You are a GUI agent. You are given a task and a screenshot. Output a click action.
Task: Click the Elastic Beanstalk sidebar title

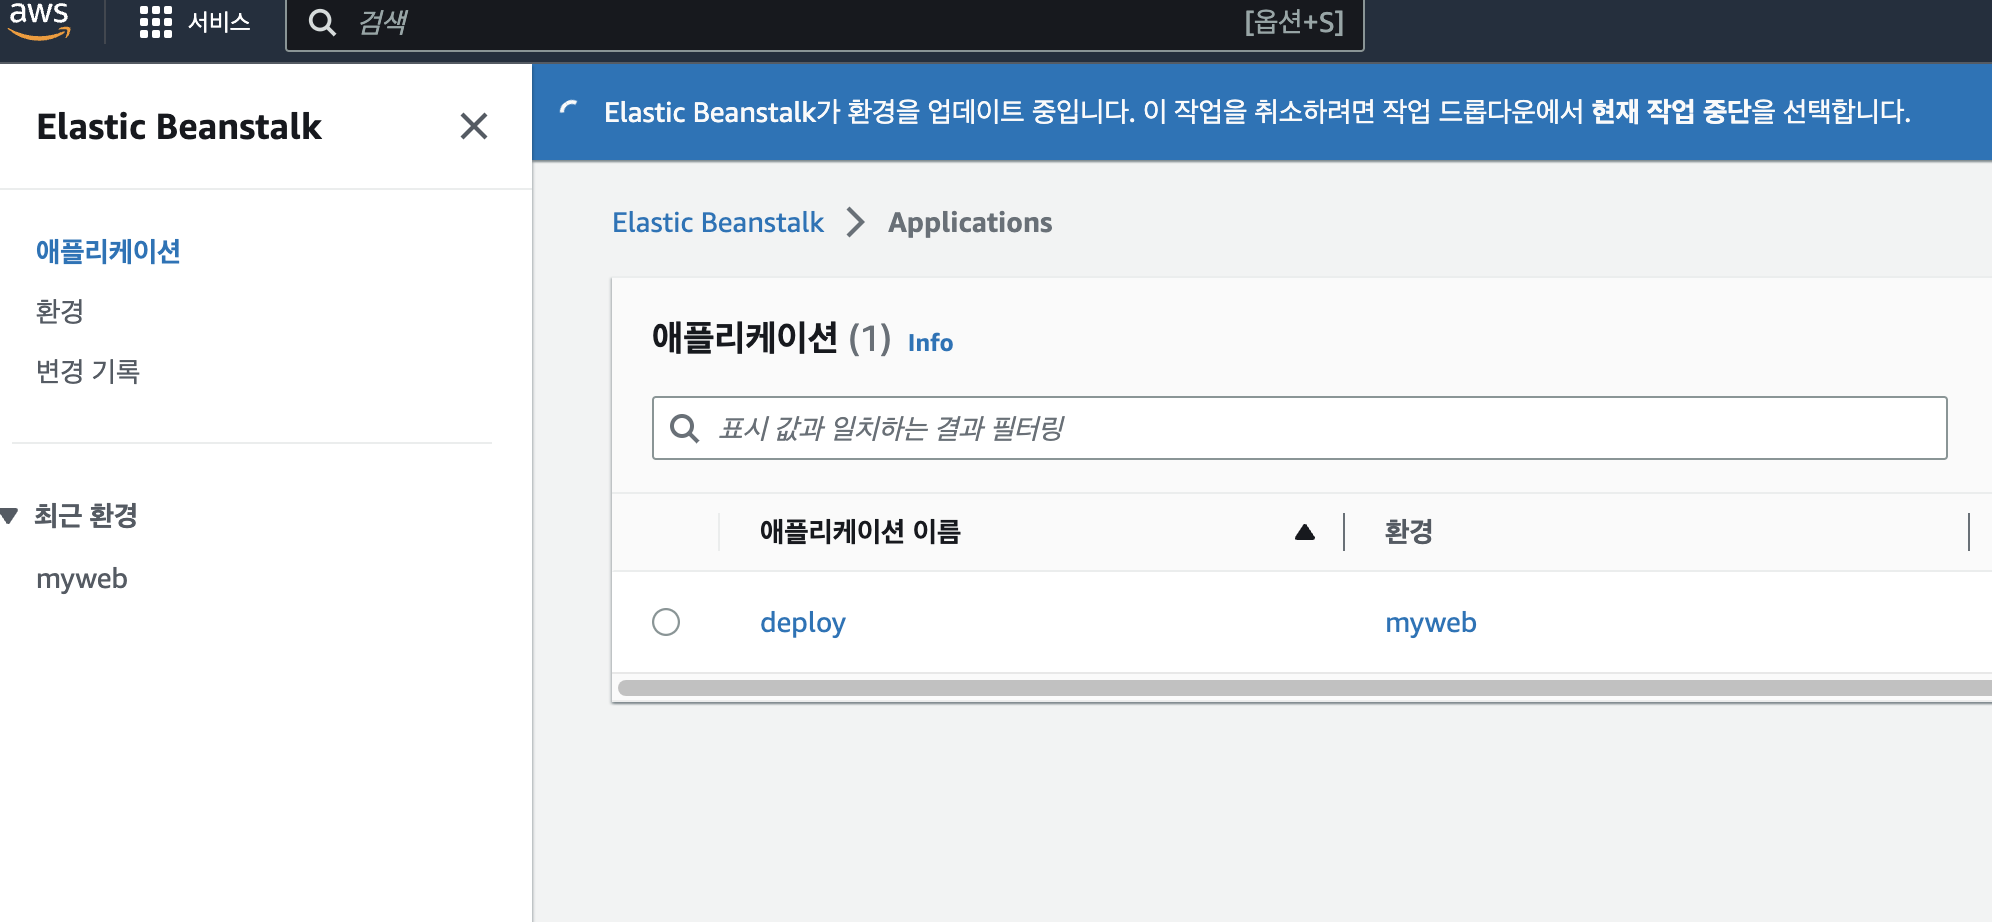point(179,127)
